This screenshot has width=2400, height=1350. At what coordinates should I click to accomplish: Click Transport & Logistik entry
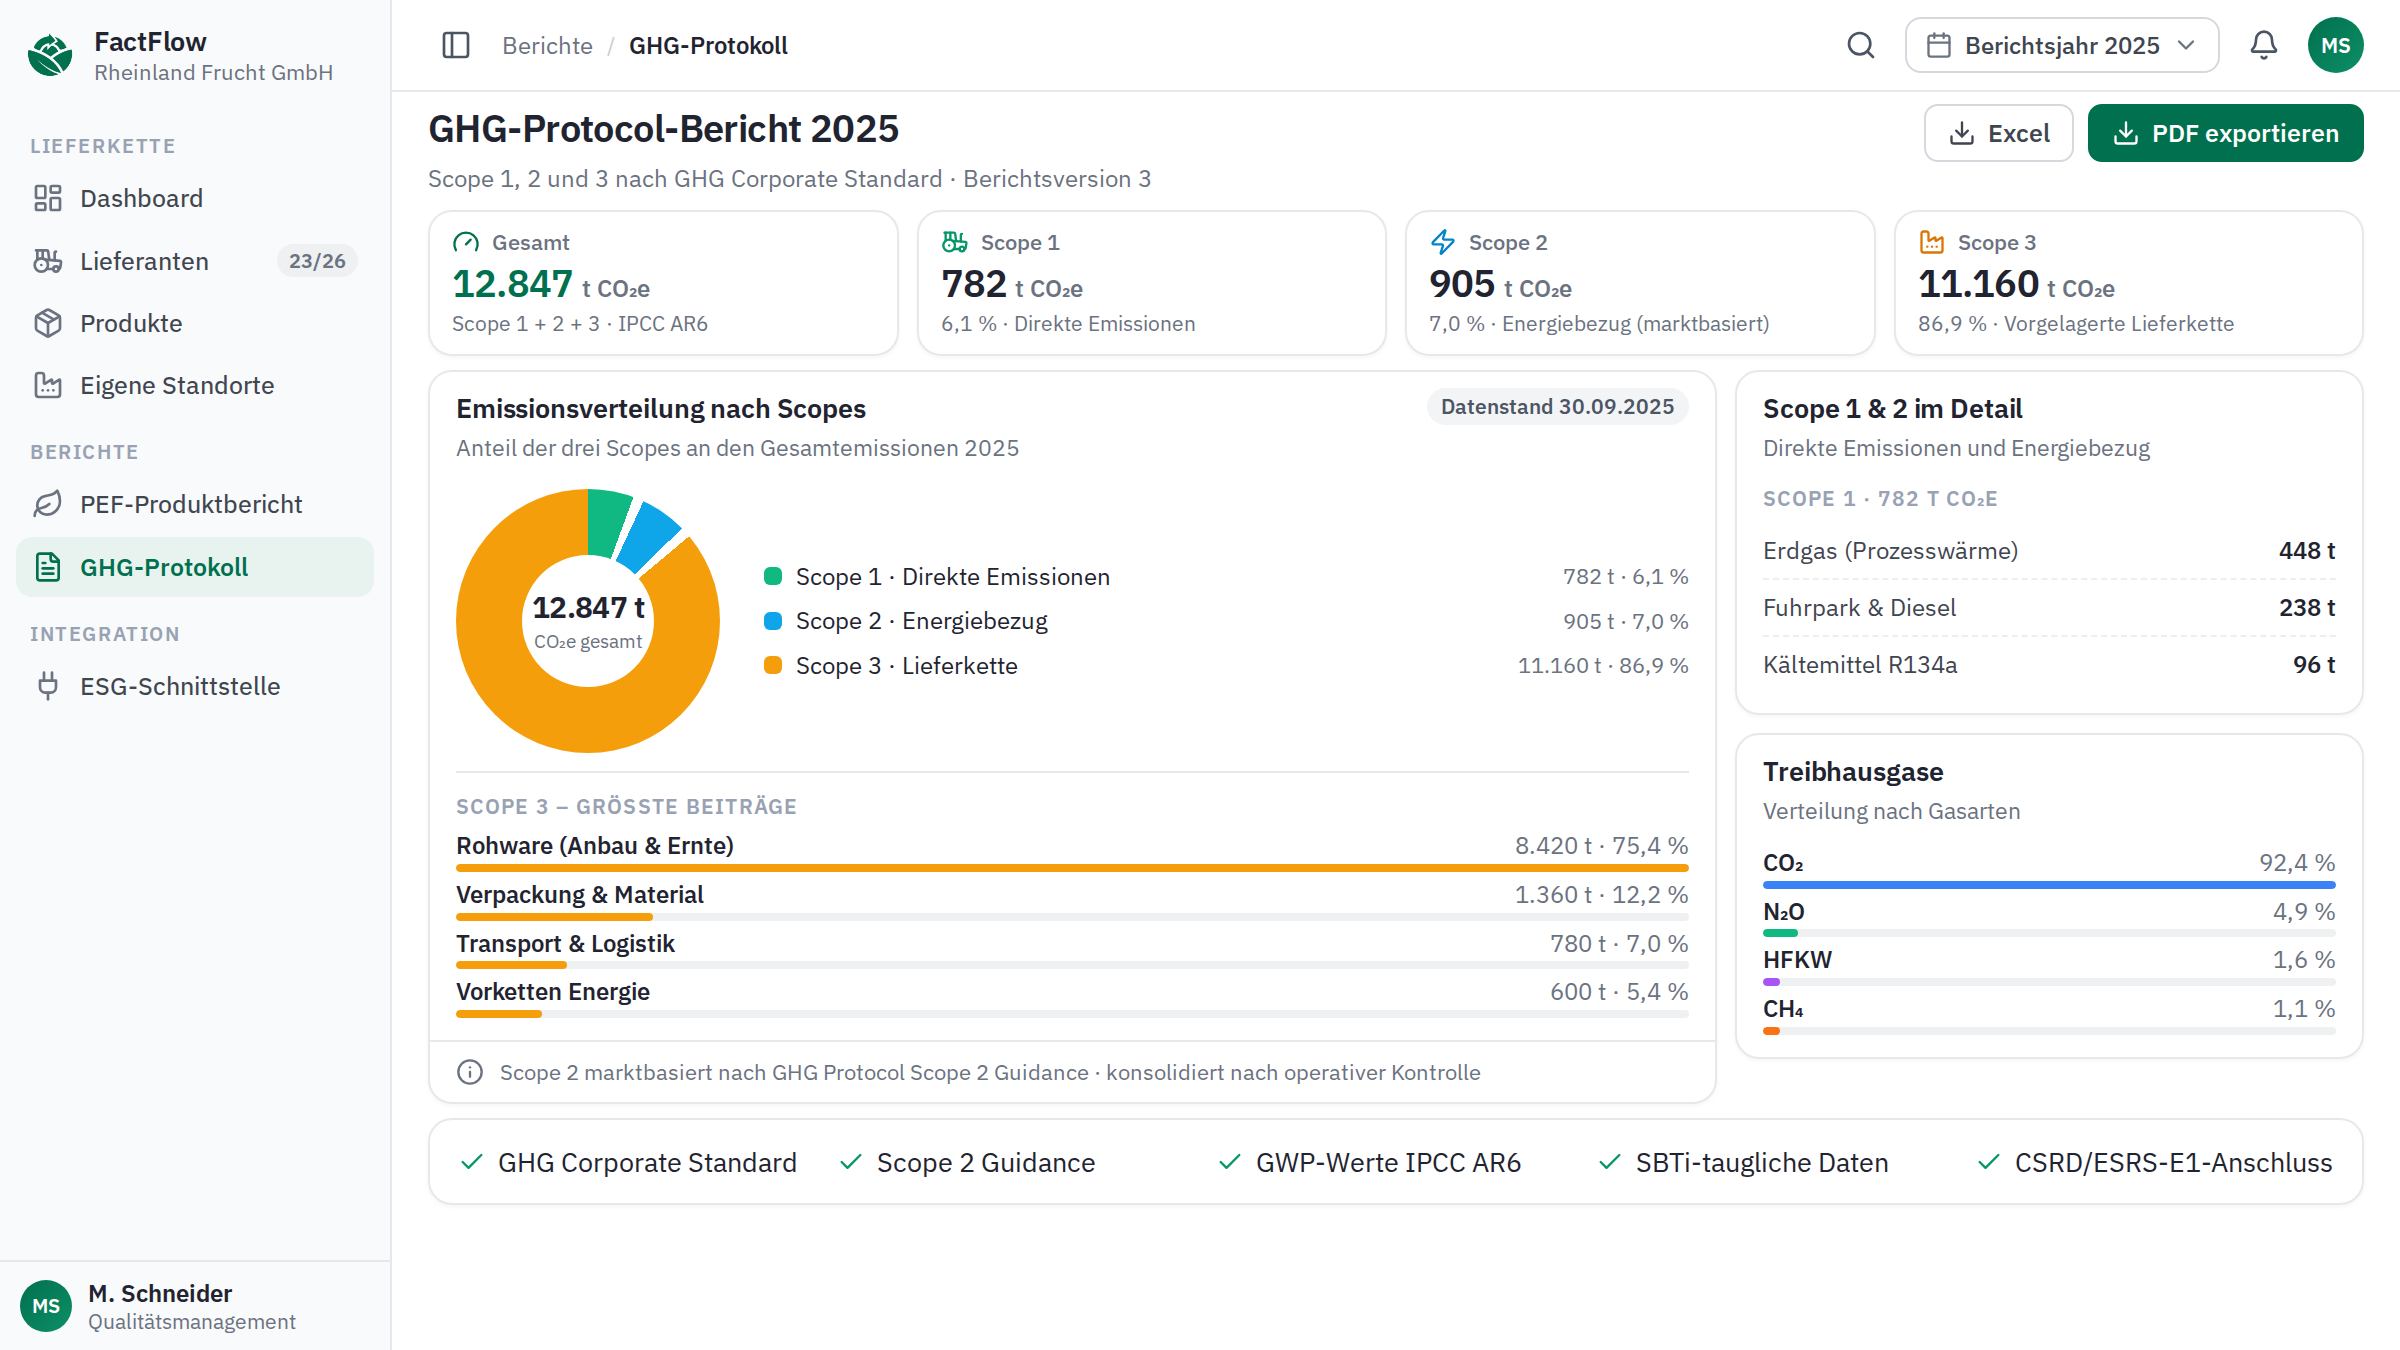tap(1072, 949)
